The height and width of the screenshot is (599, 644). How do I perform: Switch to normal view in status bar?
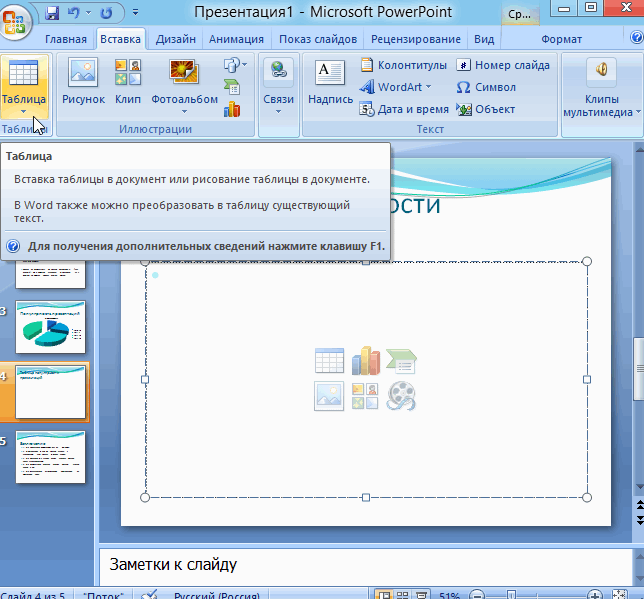384,594
